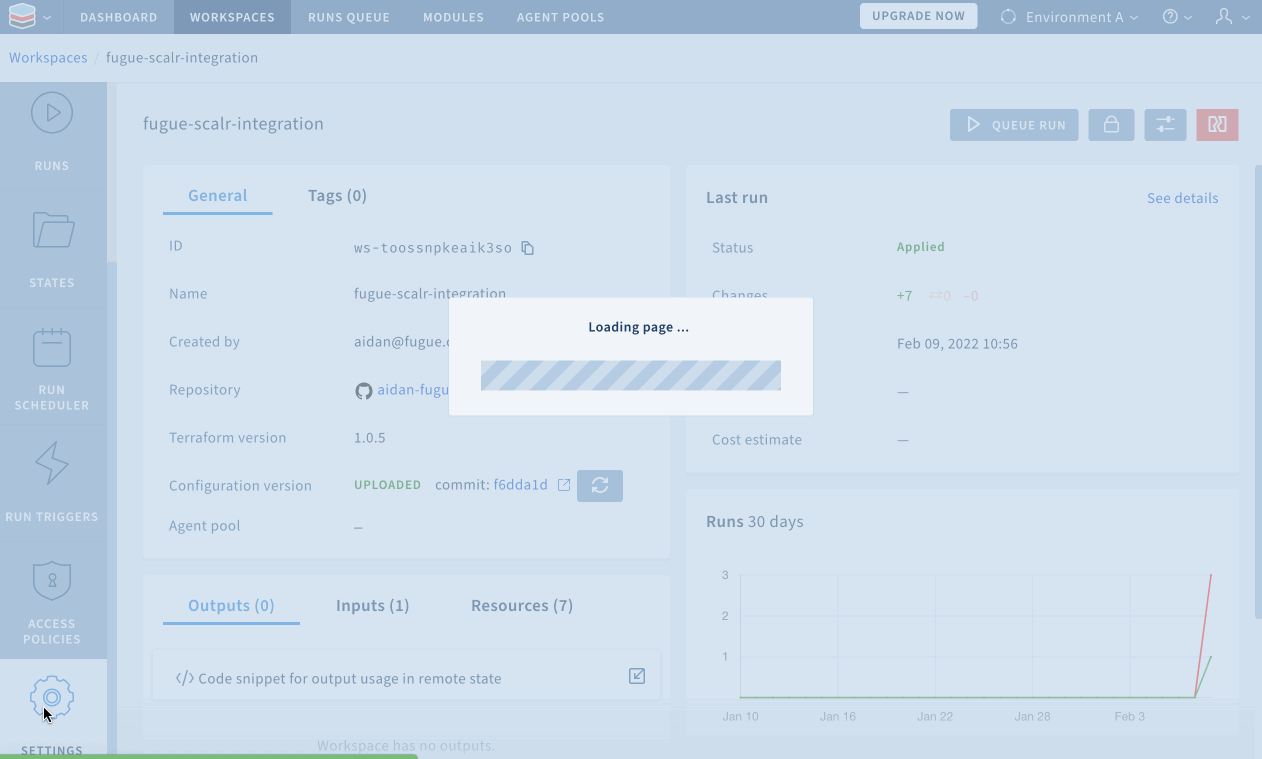Click the Terraform version 1.0.5 value
The image size is (1262, 759).
[x=369, y=438]
